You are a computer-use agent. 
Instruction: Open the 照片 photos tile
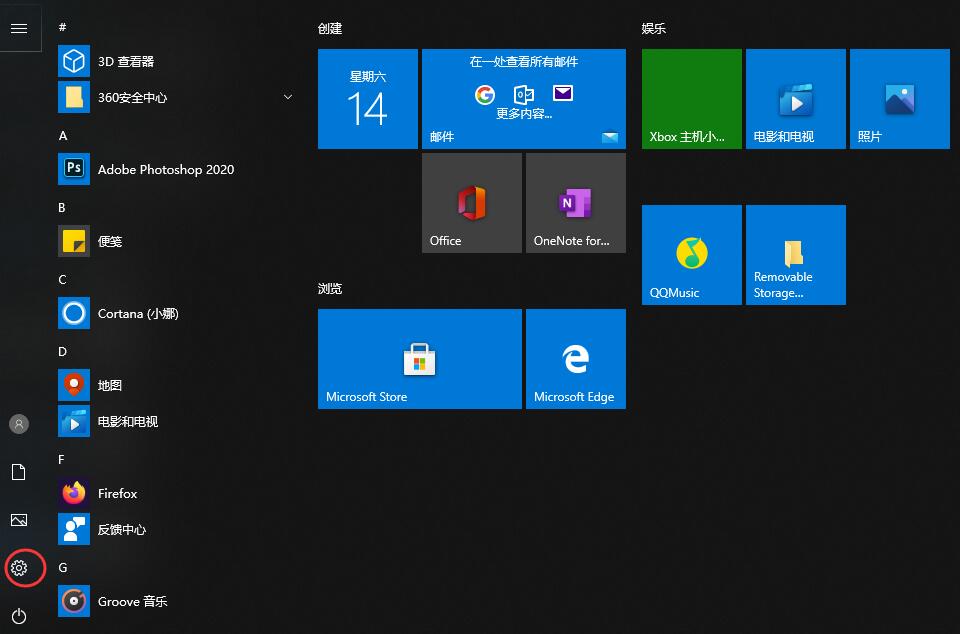899,99
